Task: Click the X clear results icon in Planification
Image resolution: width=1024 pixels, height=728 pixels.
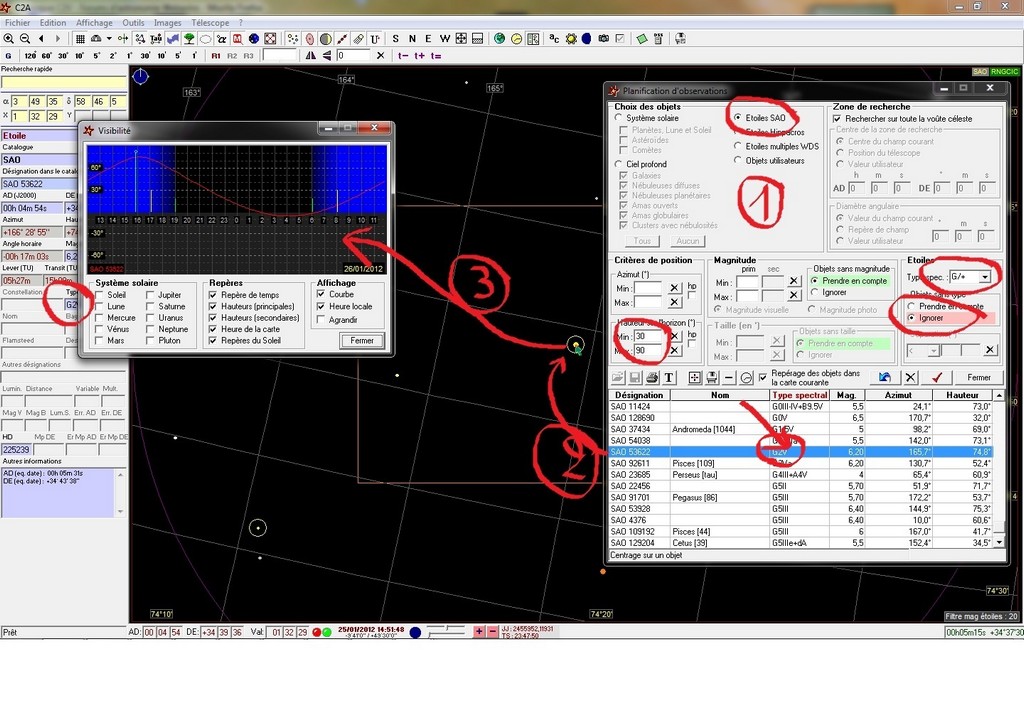Action: (x=910, y=377)
